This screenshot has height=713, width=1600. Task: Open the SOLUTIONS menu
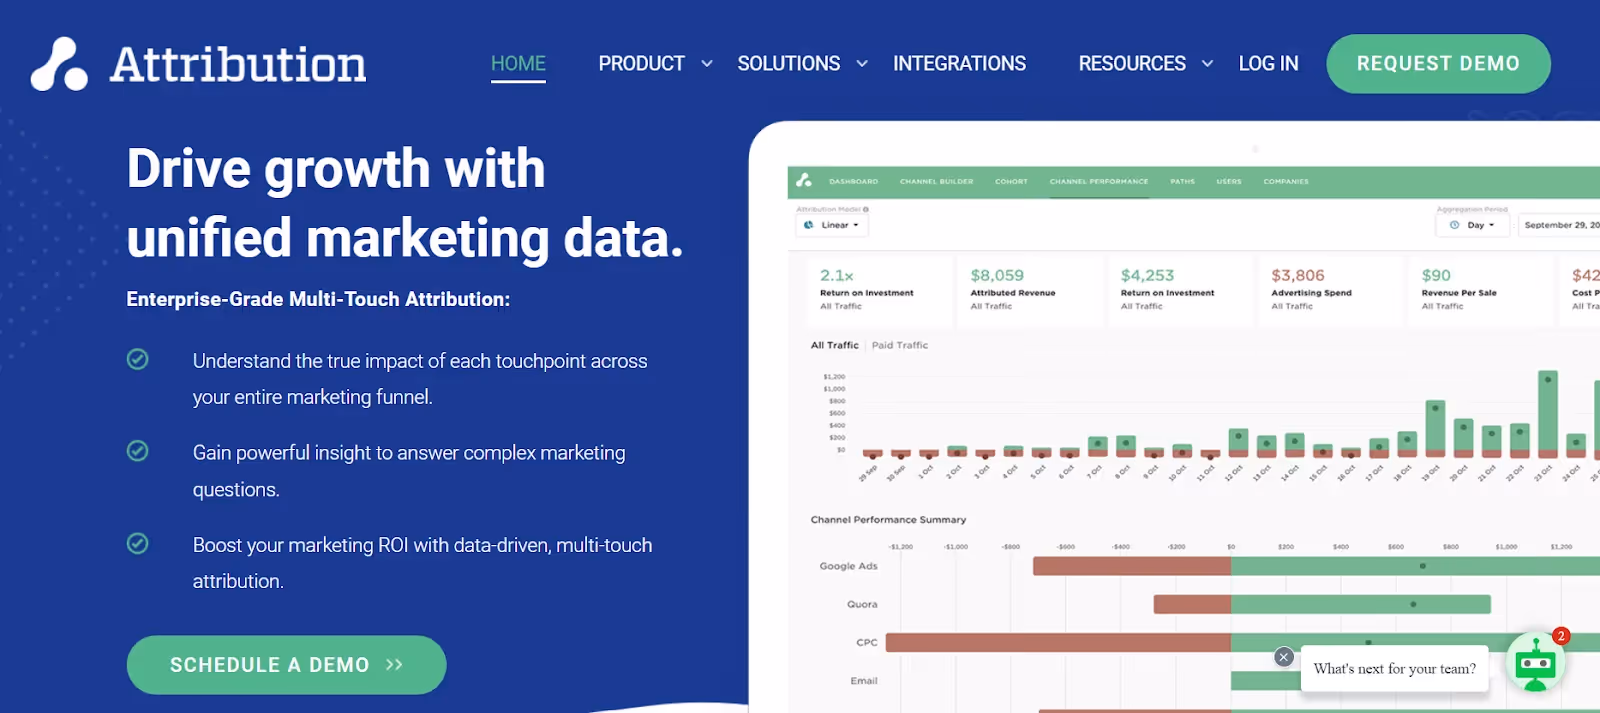point(788,64)
